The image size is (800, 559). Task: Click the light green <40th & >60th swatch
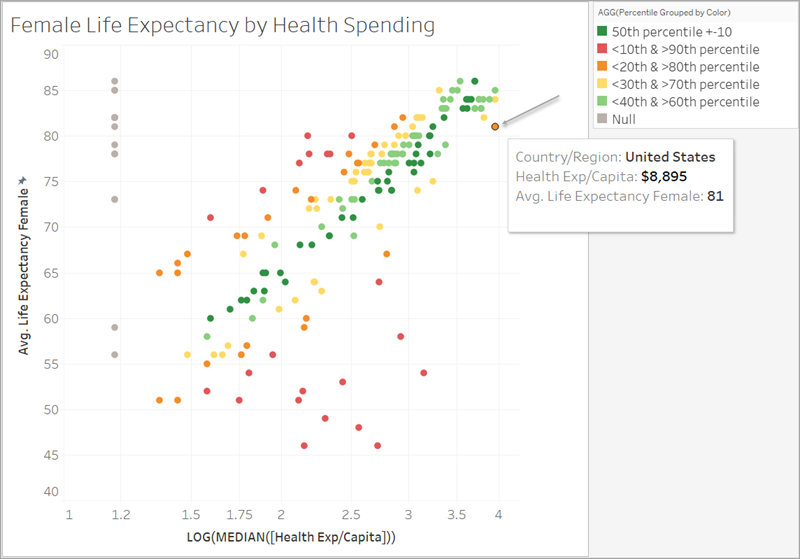602,100
